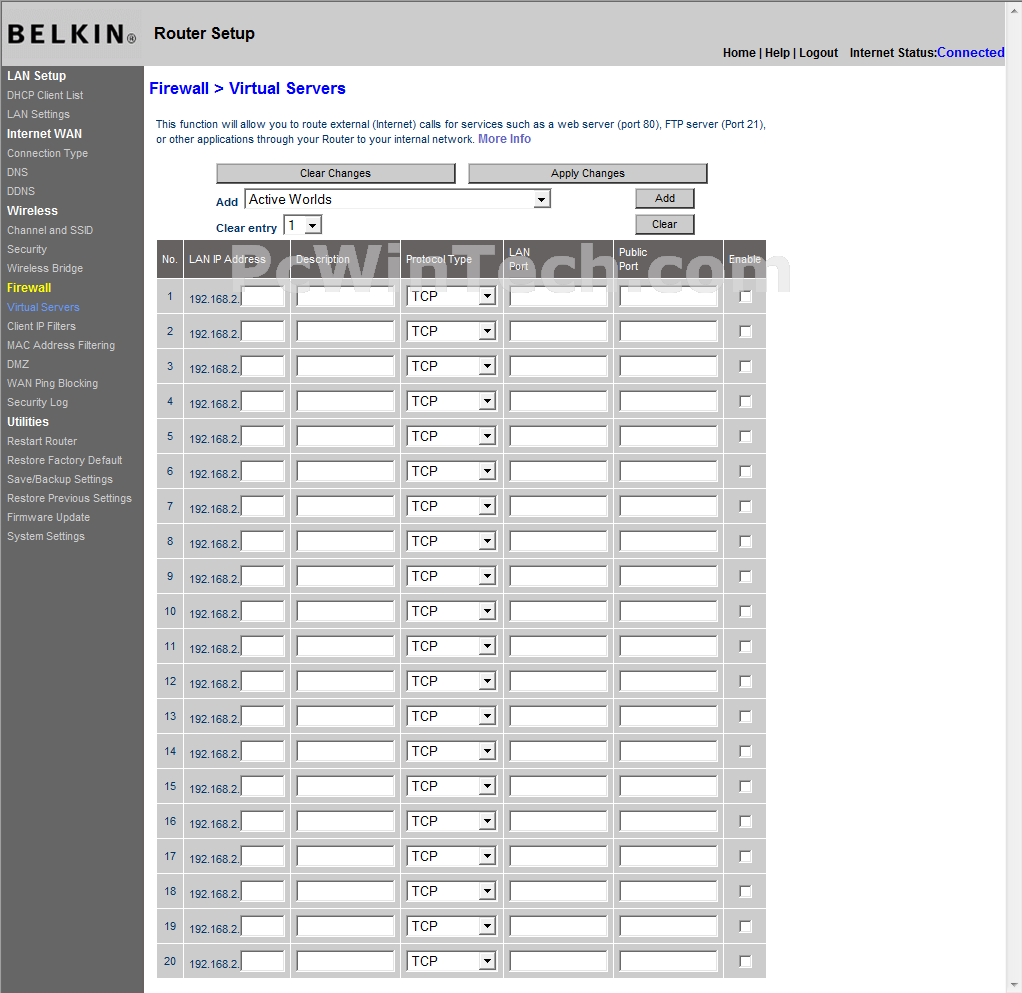Viewport: 1022px width, 993px height.
Task: Open Protocol Type dropdown on row 11
Action: point(451,646)
